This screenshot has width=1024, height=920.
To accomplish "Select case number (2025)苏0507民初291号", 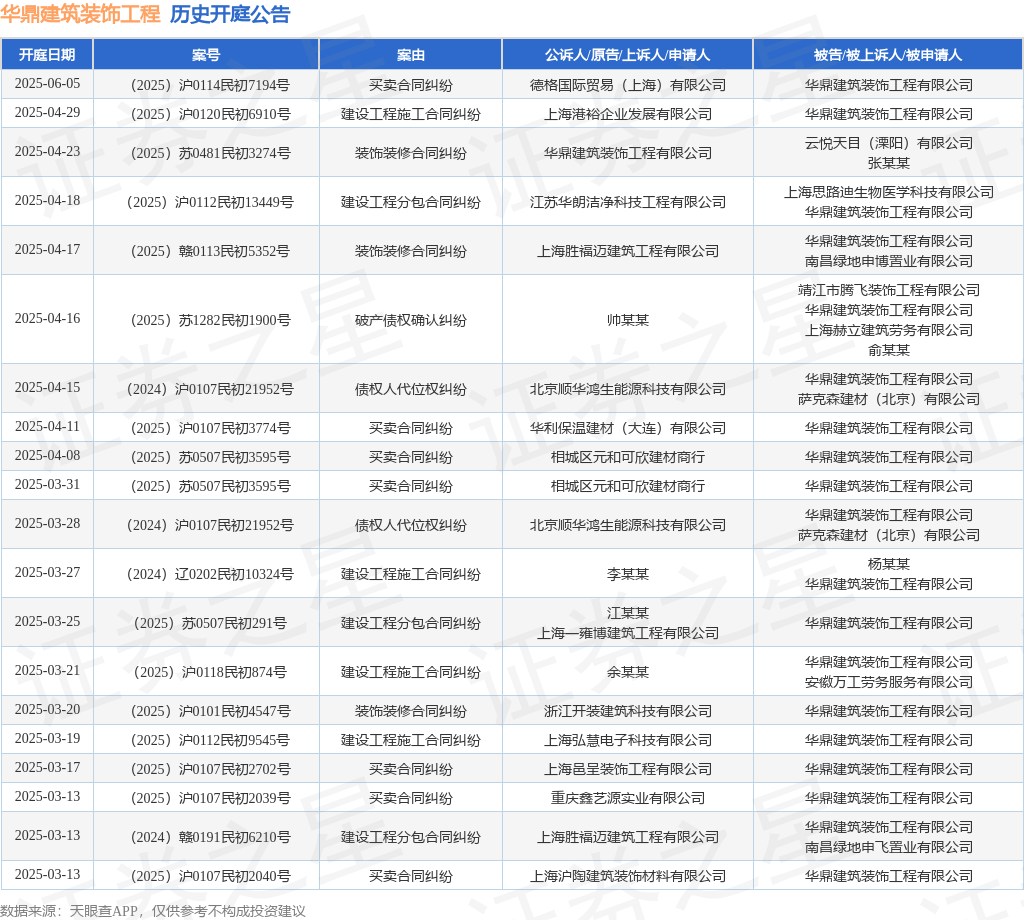I will tap(210, 623).
